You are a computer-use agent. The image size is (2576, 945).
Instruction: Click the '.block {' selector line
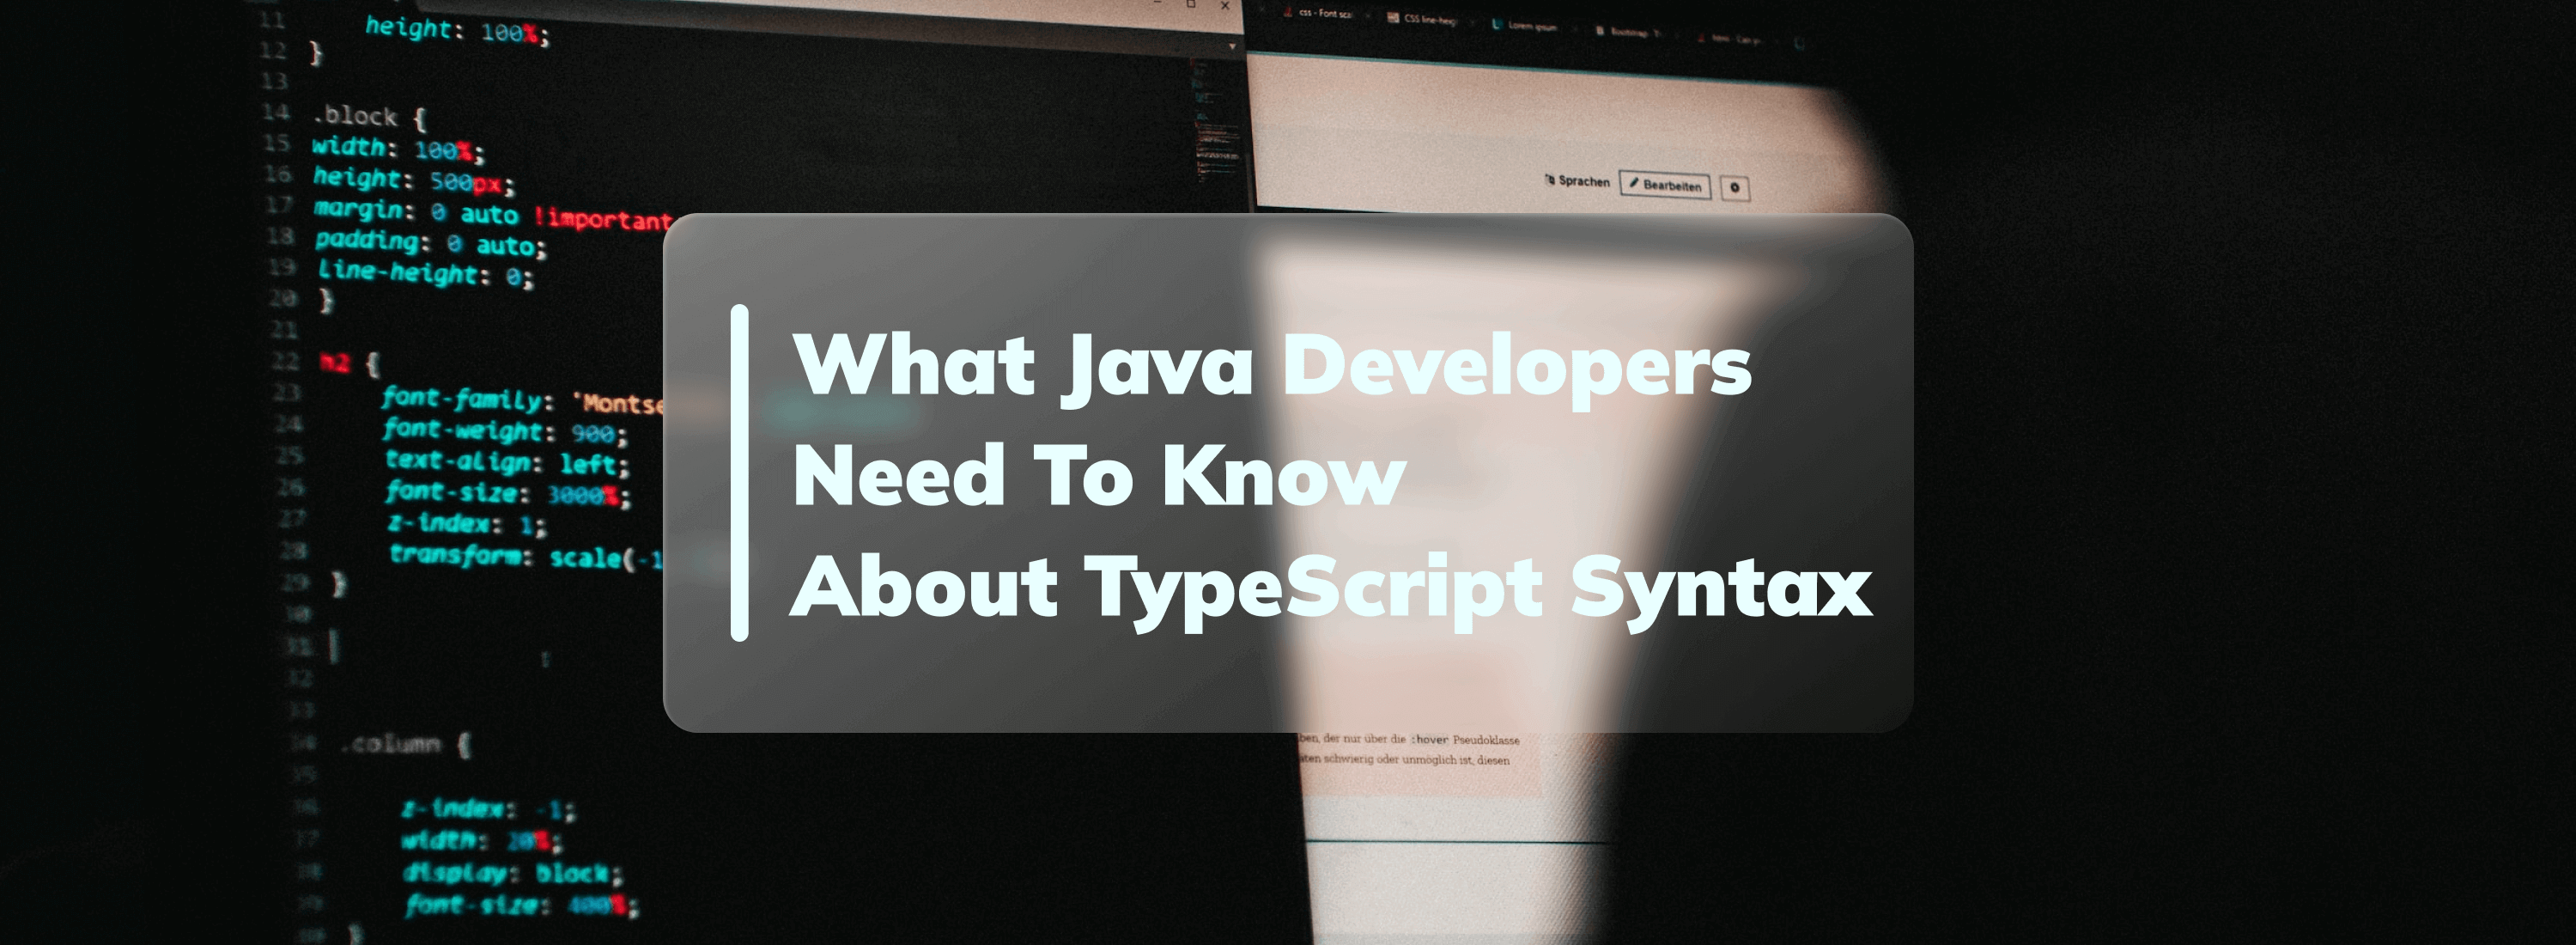click(x=369, y=117)
